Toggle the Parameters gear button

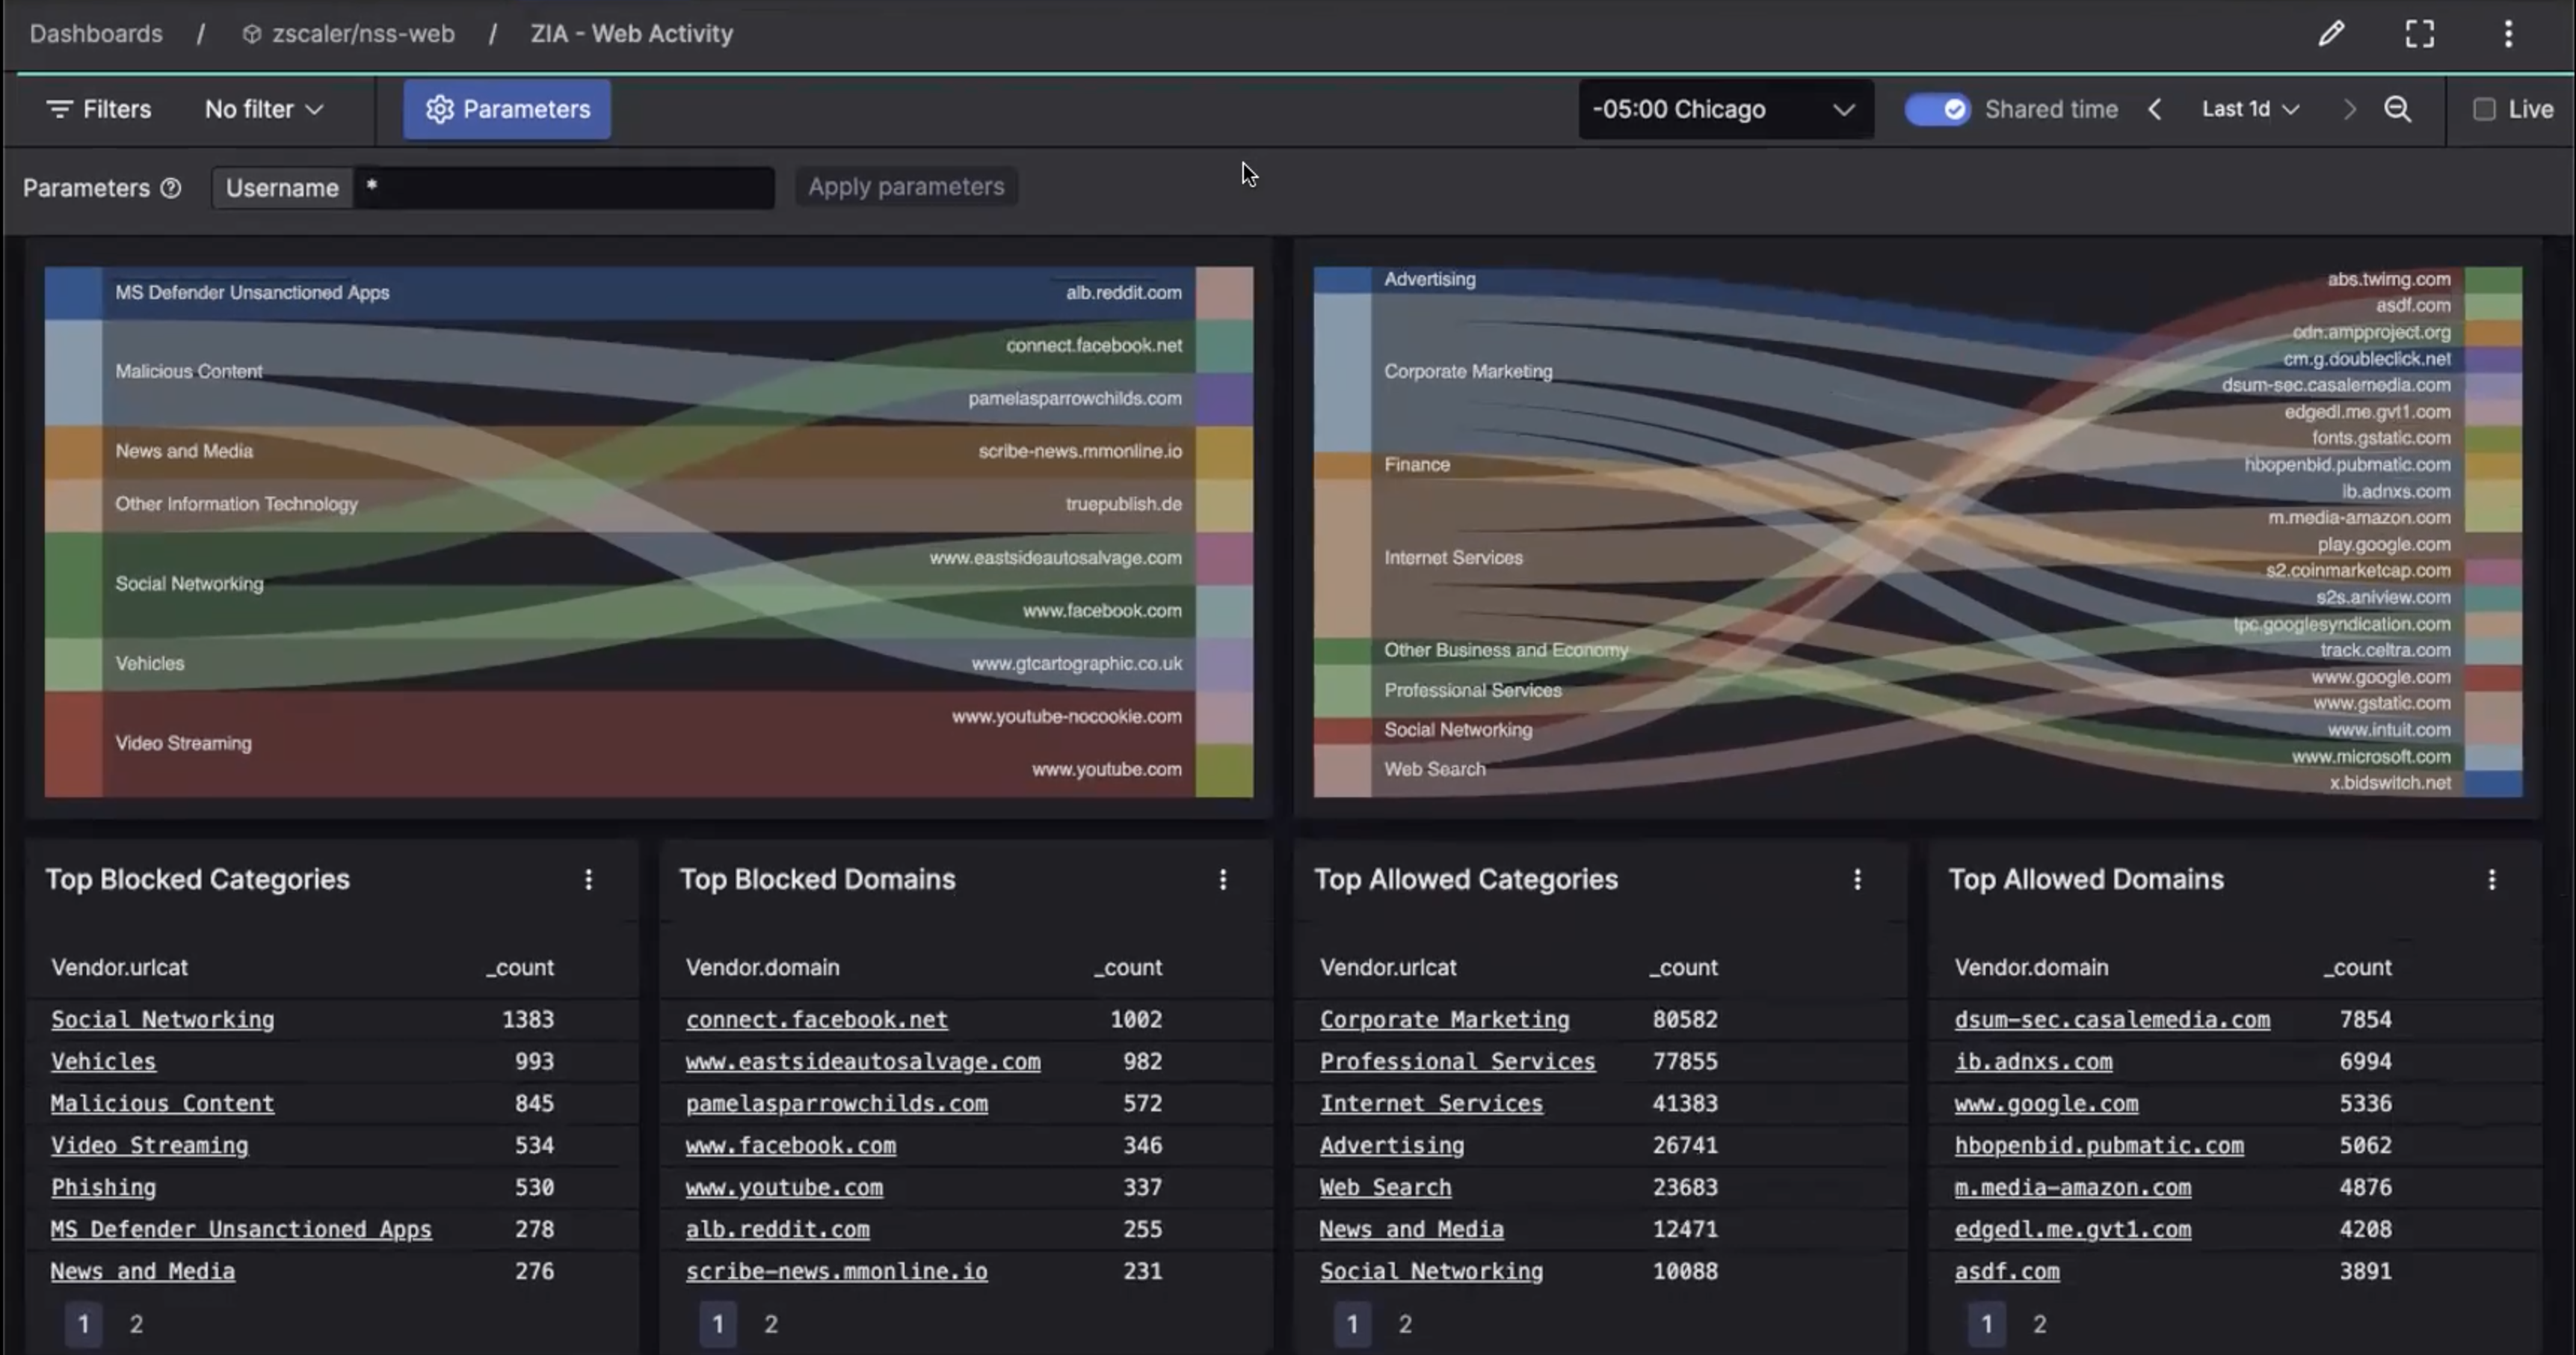pyautogui.click(x=507, y=109)
